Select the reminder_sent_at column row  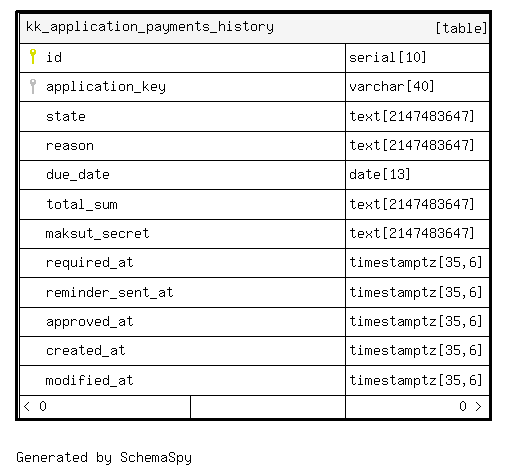point(254,292)
